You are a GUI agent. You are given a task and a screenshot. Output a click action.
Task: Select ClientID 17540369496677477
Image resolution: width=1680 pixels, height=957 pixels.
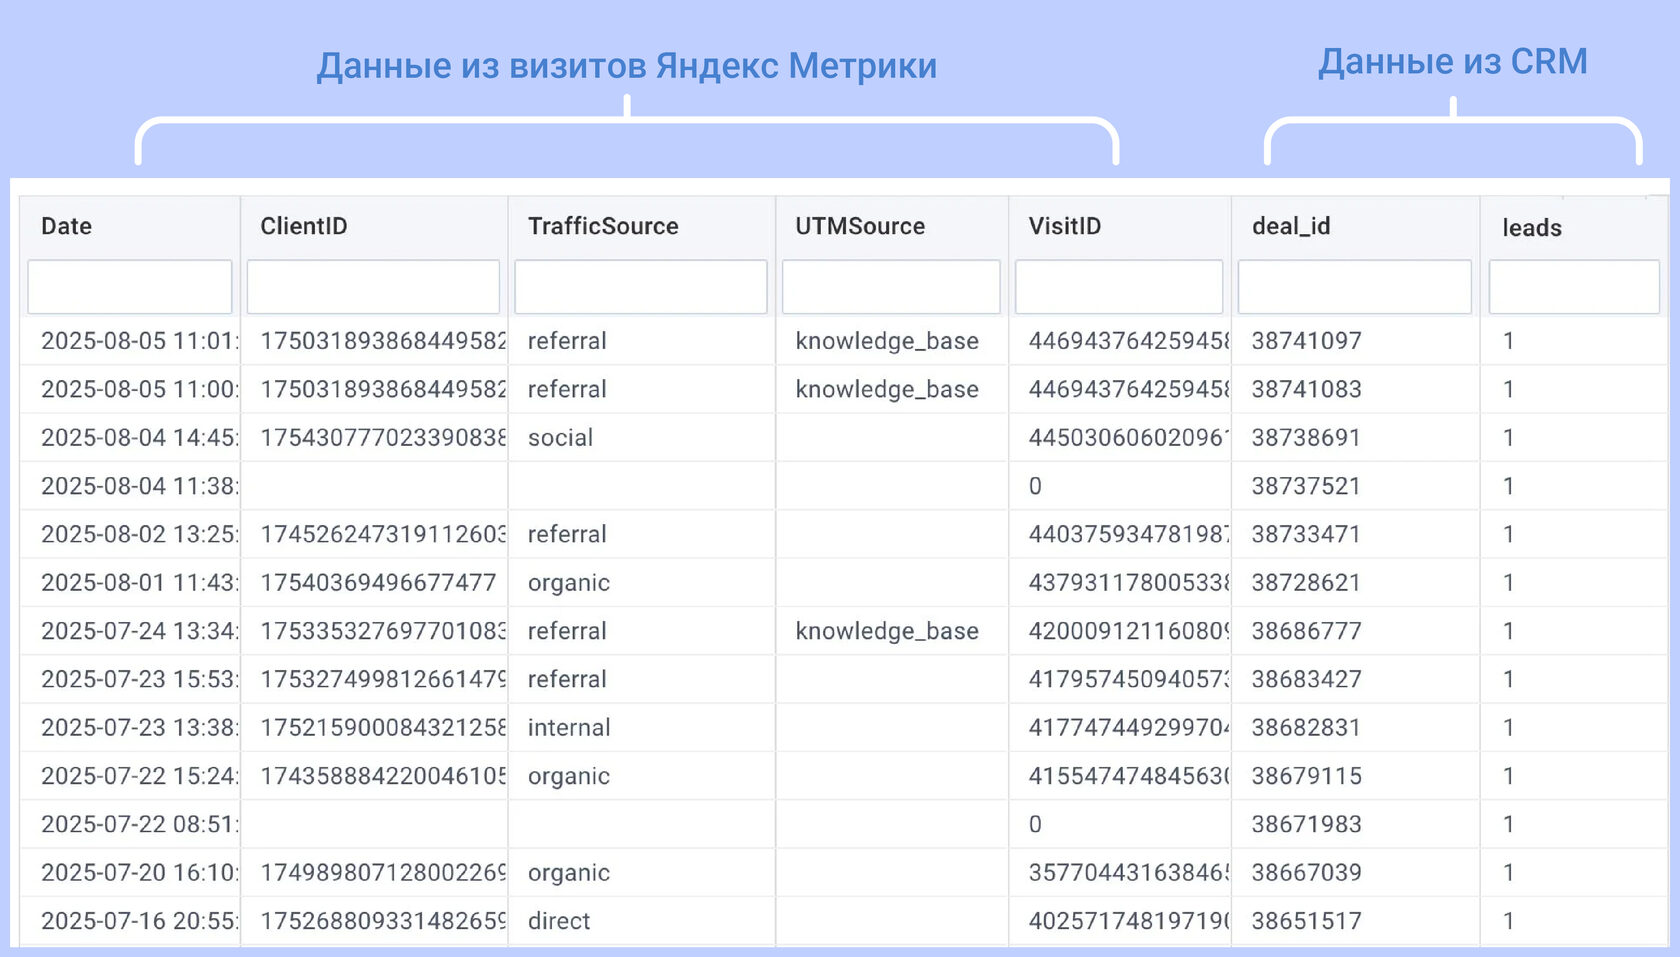(378, 583)
